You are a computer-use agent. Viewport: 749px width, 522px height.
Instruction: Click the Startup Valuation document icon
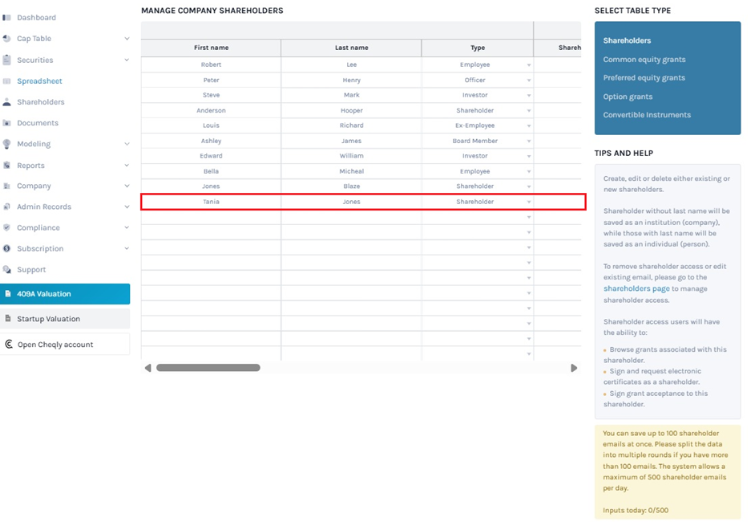8,318
